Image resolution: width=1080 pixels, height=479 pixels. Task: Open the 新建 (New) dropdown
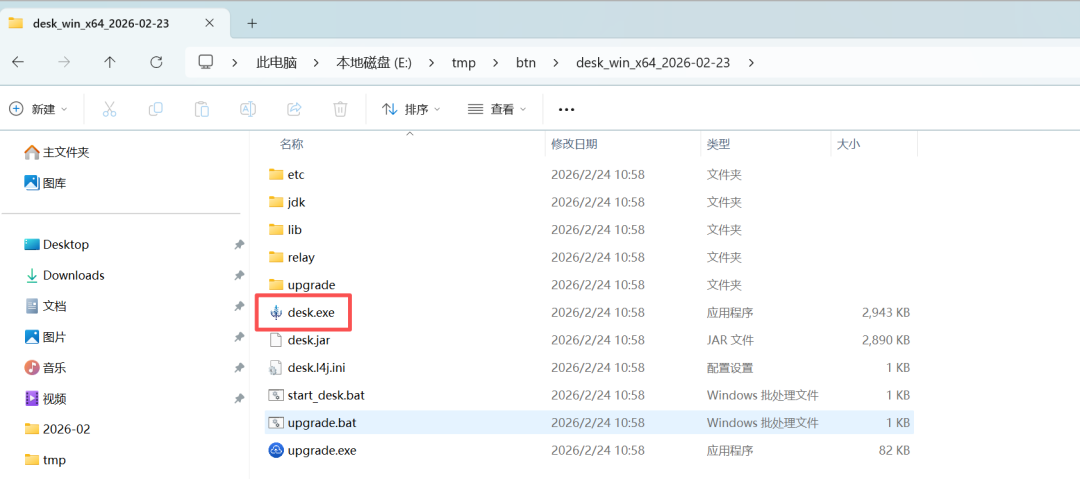[x=39, y=109]
